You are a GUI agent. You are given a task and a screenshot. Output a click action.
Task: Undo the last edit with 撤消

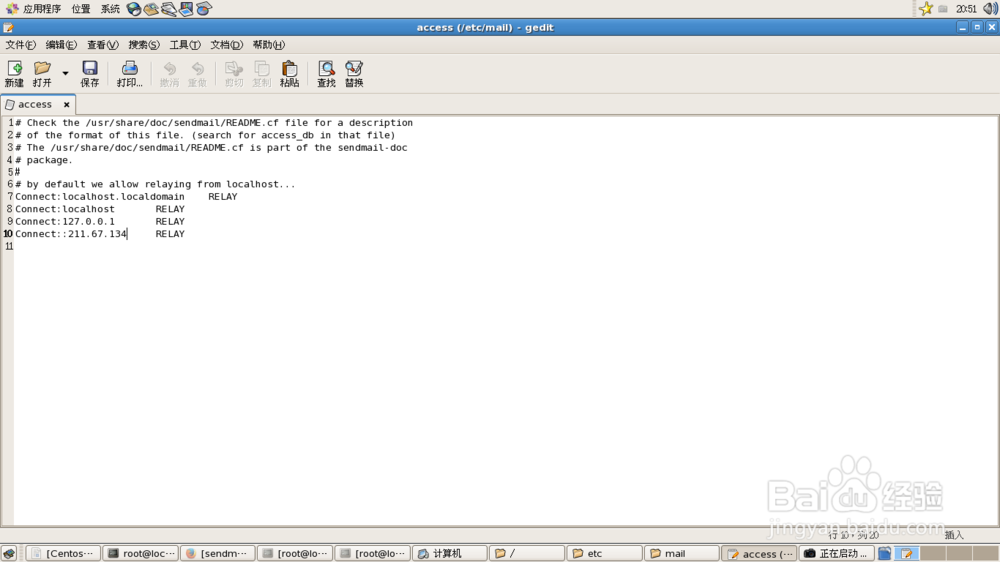tap(170, 74)
